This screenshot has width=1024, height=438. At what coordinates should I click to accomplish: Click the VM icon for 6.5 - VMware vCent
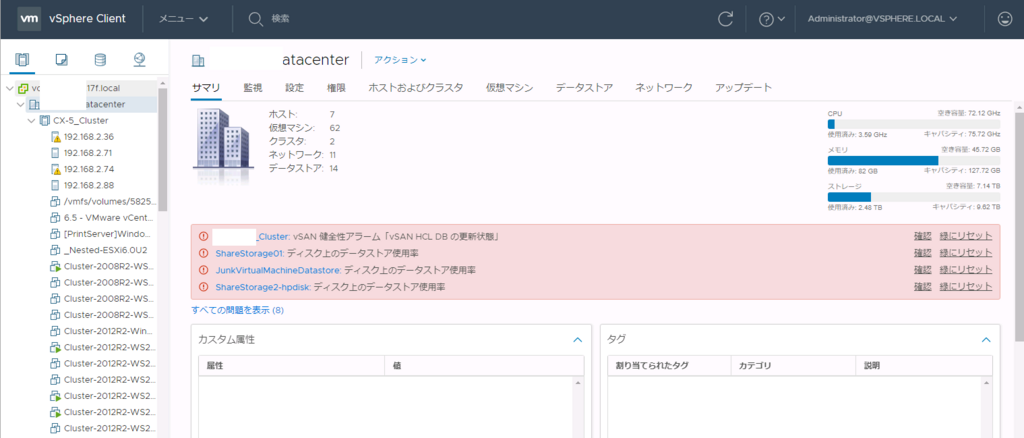[56, 217]
